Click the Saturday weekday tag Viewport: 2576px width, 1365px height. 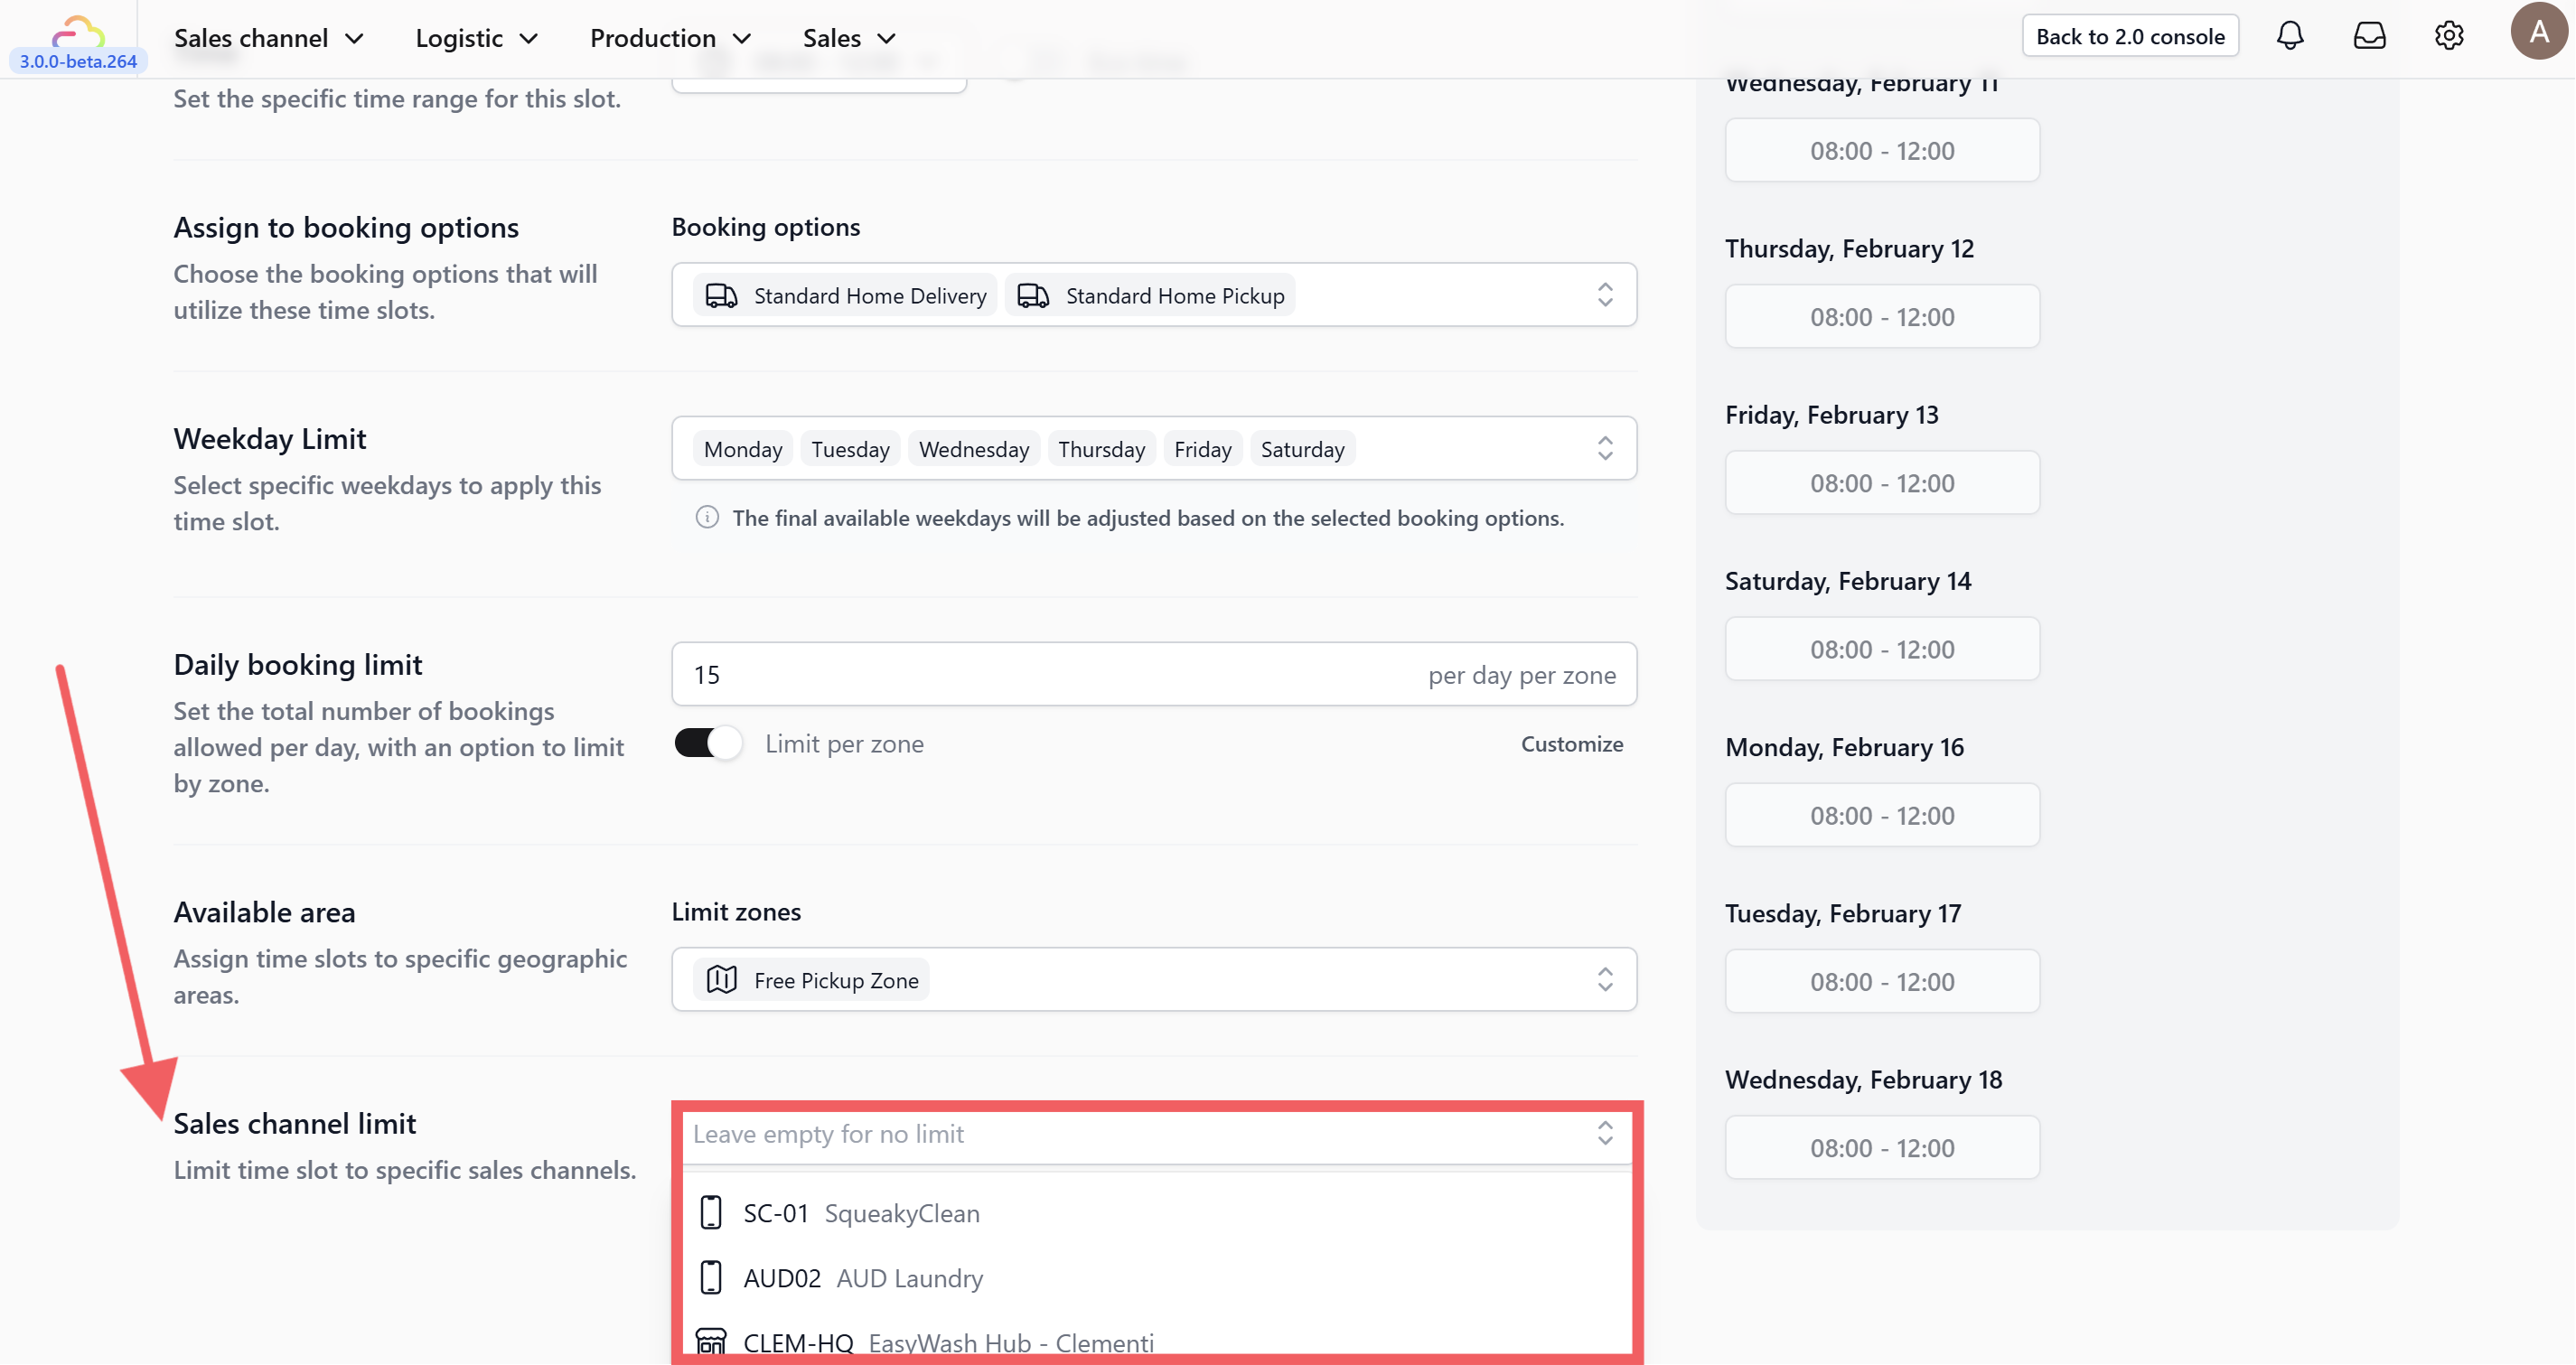pos(1302,449)
